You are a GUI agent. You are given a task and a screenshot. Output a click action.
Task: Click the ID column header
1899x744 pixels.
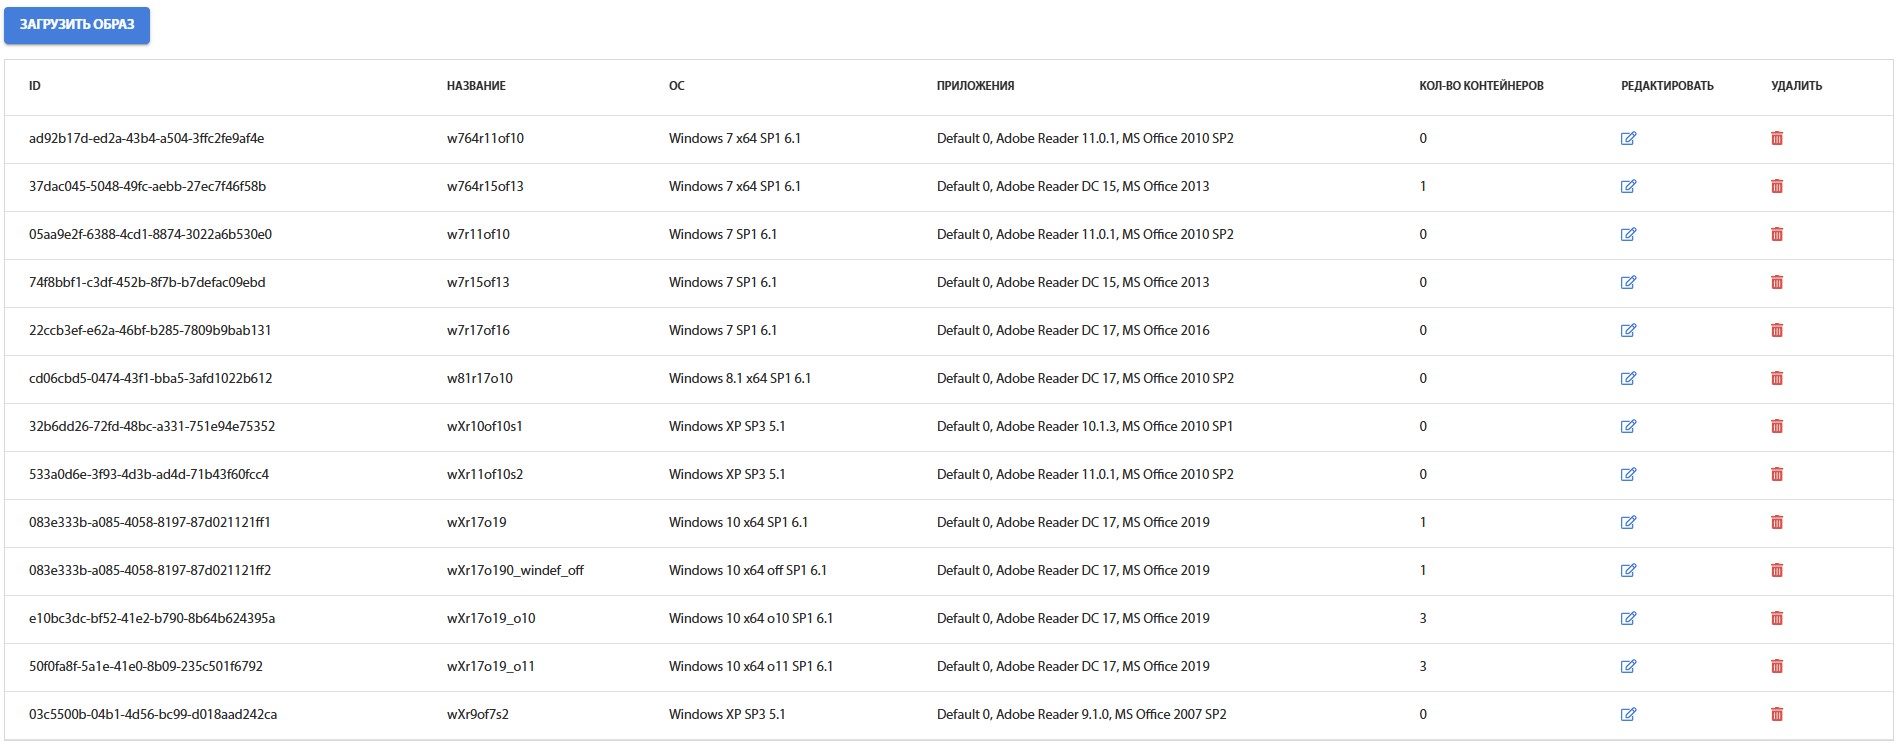(35, 86)
